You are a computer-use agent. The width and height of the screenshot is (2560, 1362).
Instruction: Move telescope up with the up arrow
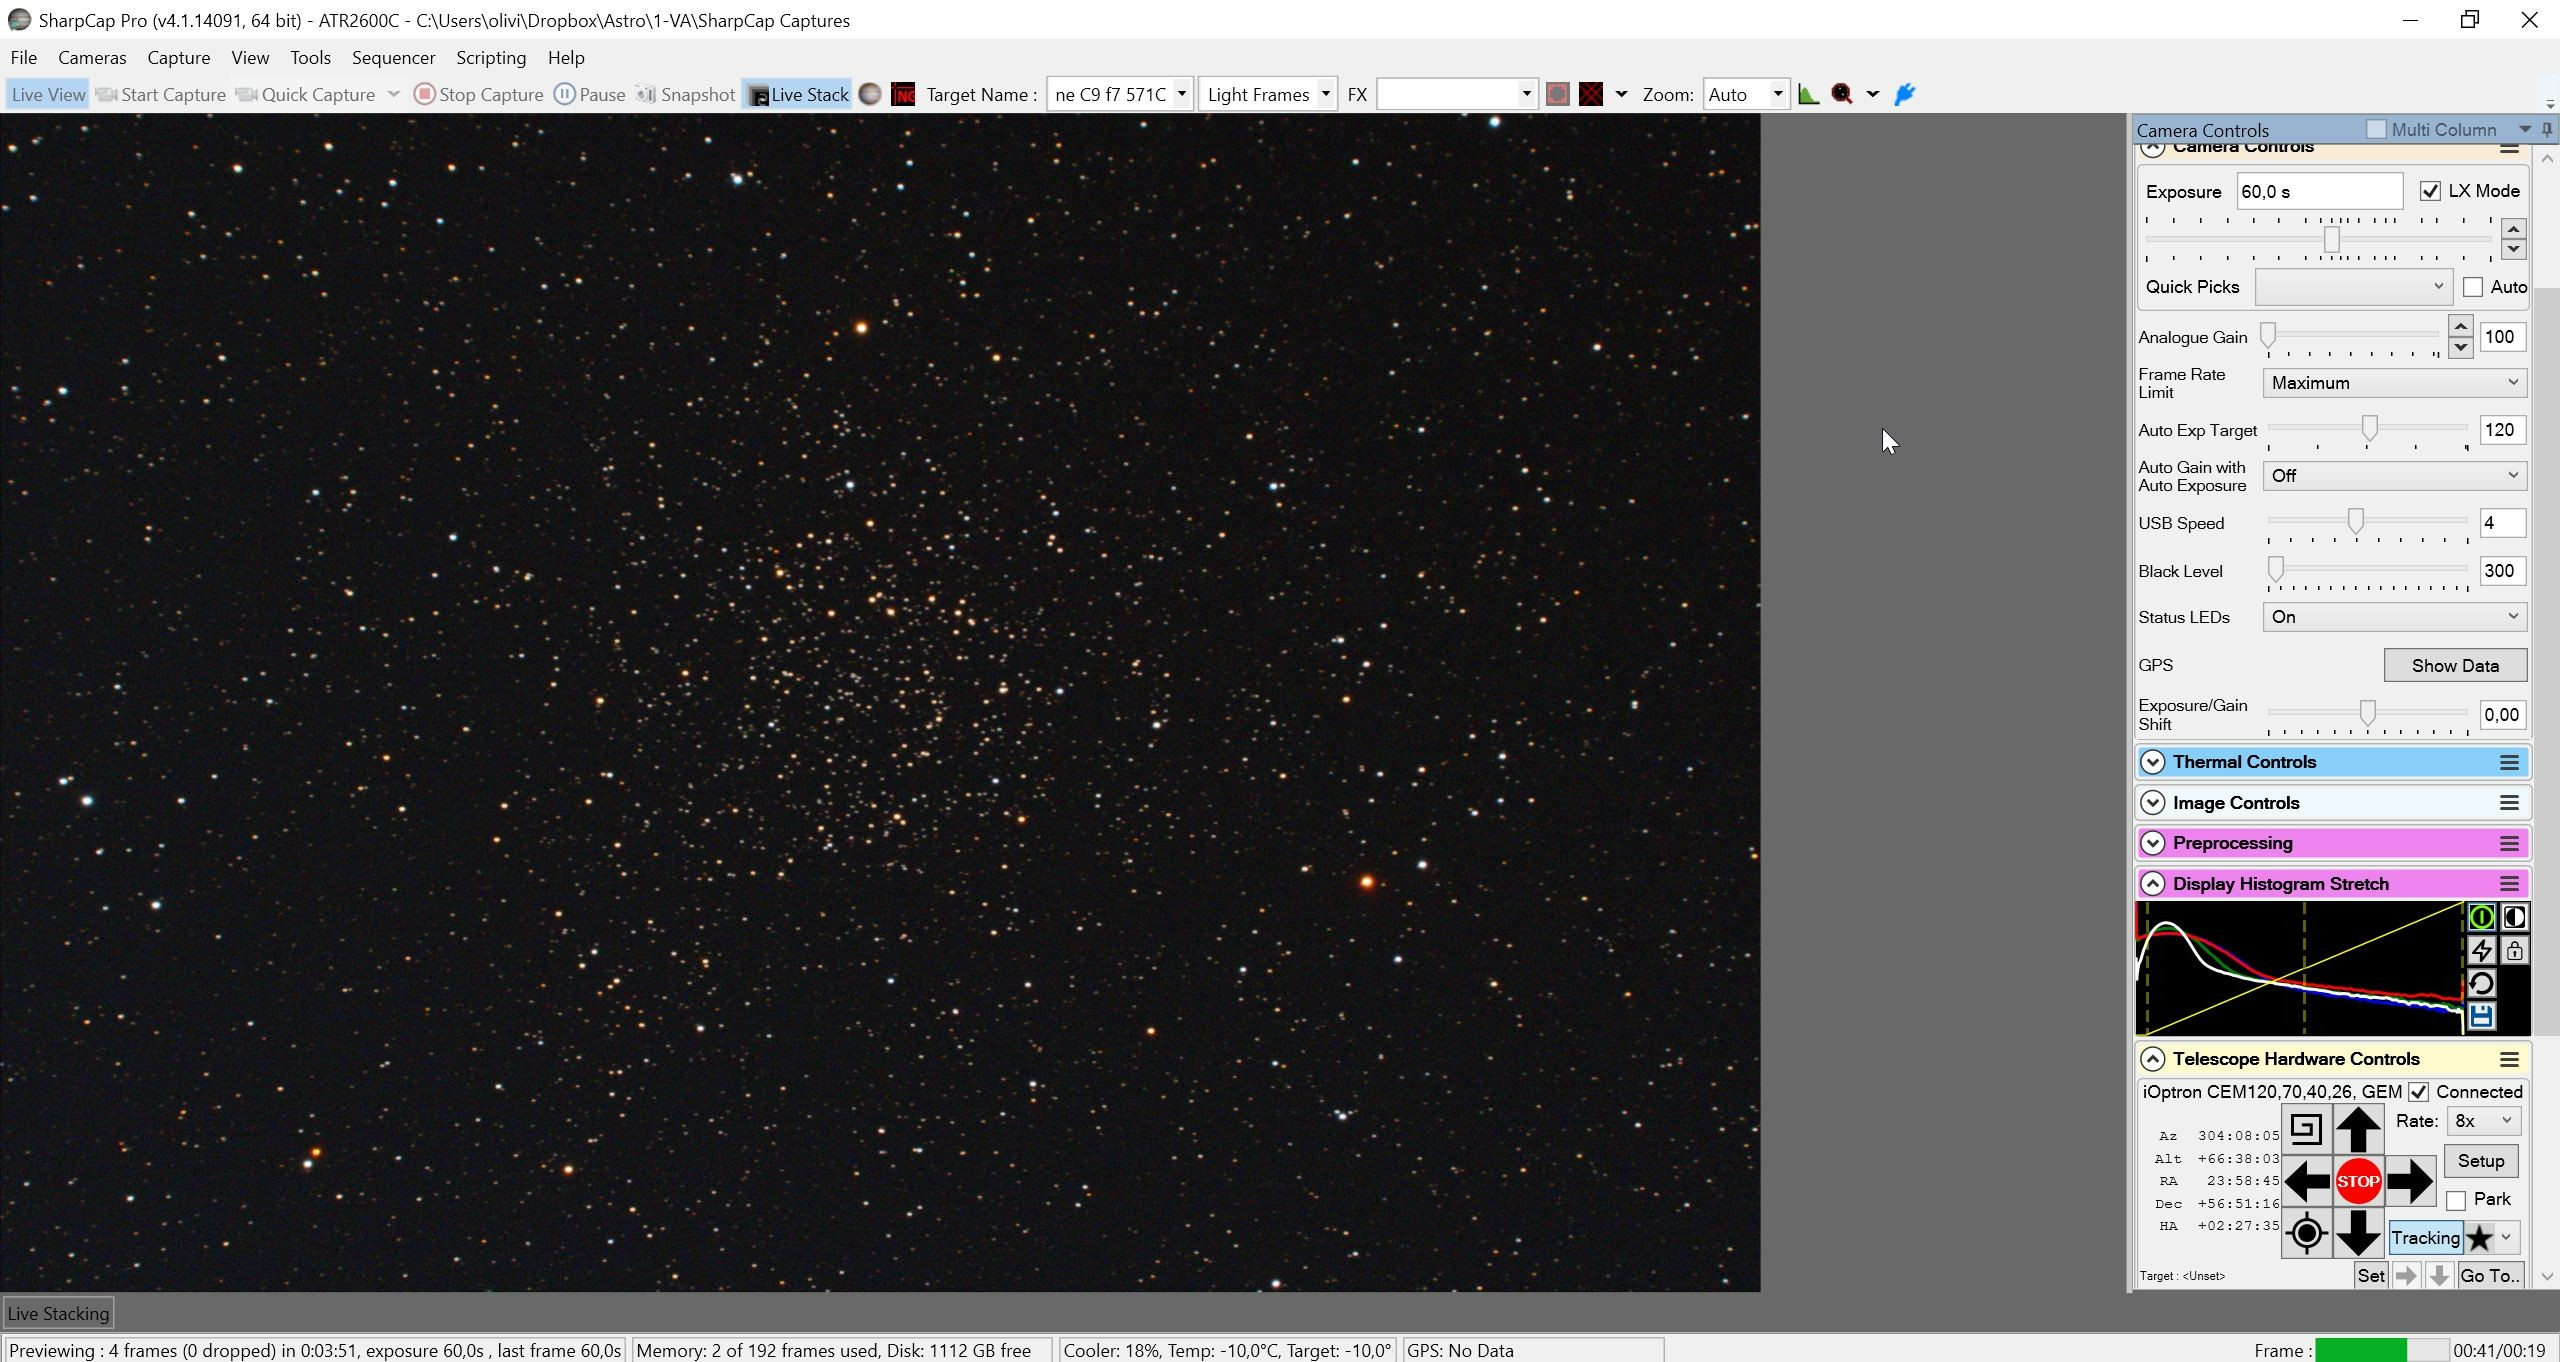click(x=2357, y=1130)
